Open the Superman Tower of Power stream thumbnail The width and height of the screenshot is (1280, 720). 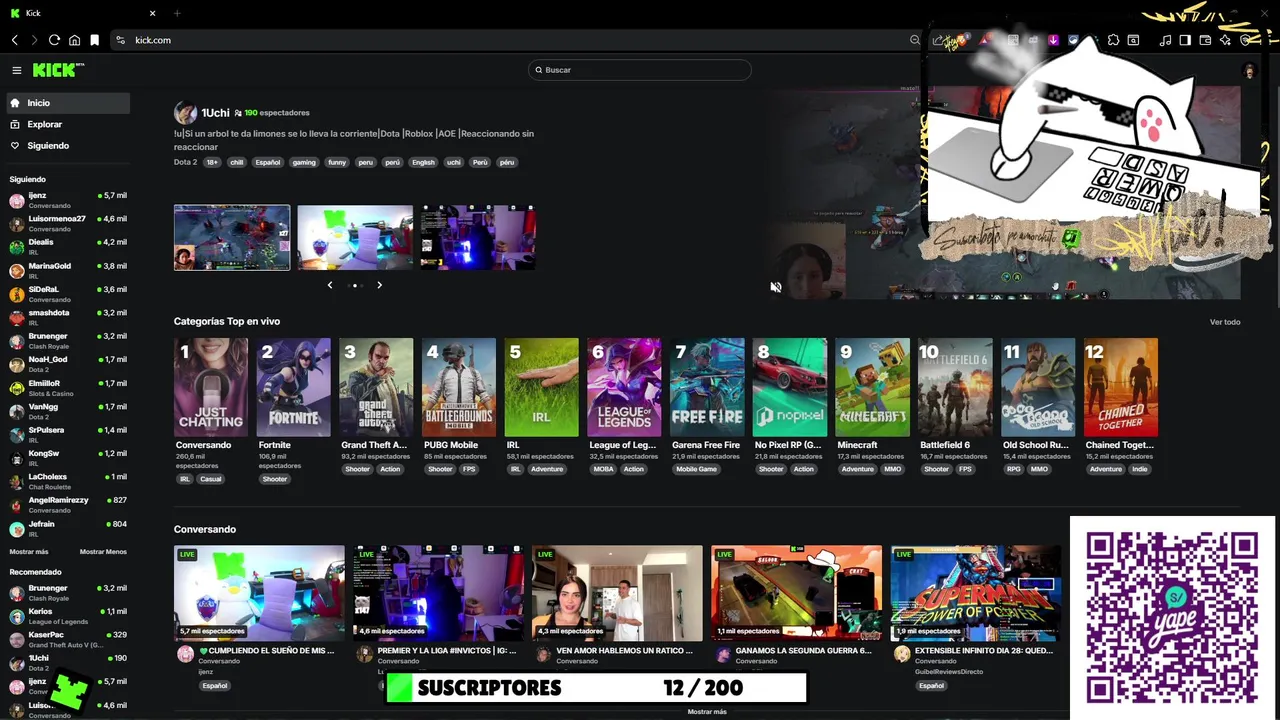pyautogui.click(x=976, y=593)
